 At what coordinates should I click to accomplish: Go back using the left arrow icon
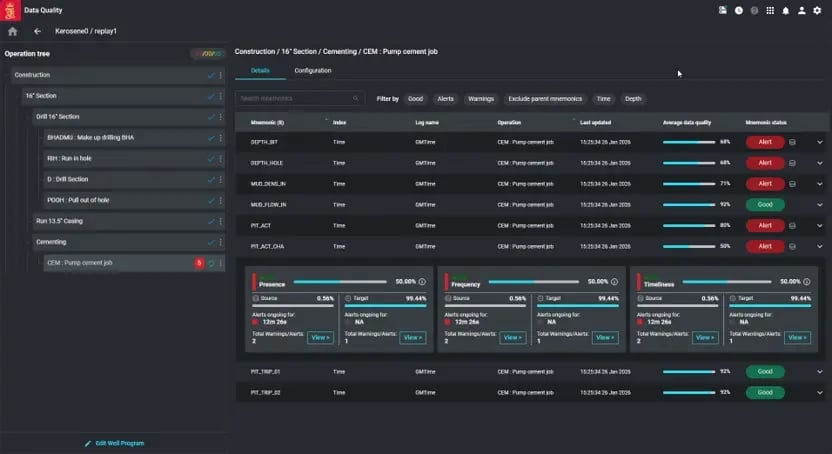click(x=37, y=31)
